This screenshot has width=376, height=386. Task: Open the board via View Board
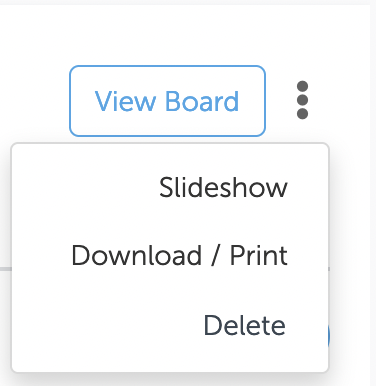click(167, 101)
